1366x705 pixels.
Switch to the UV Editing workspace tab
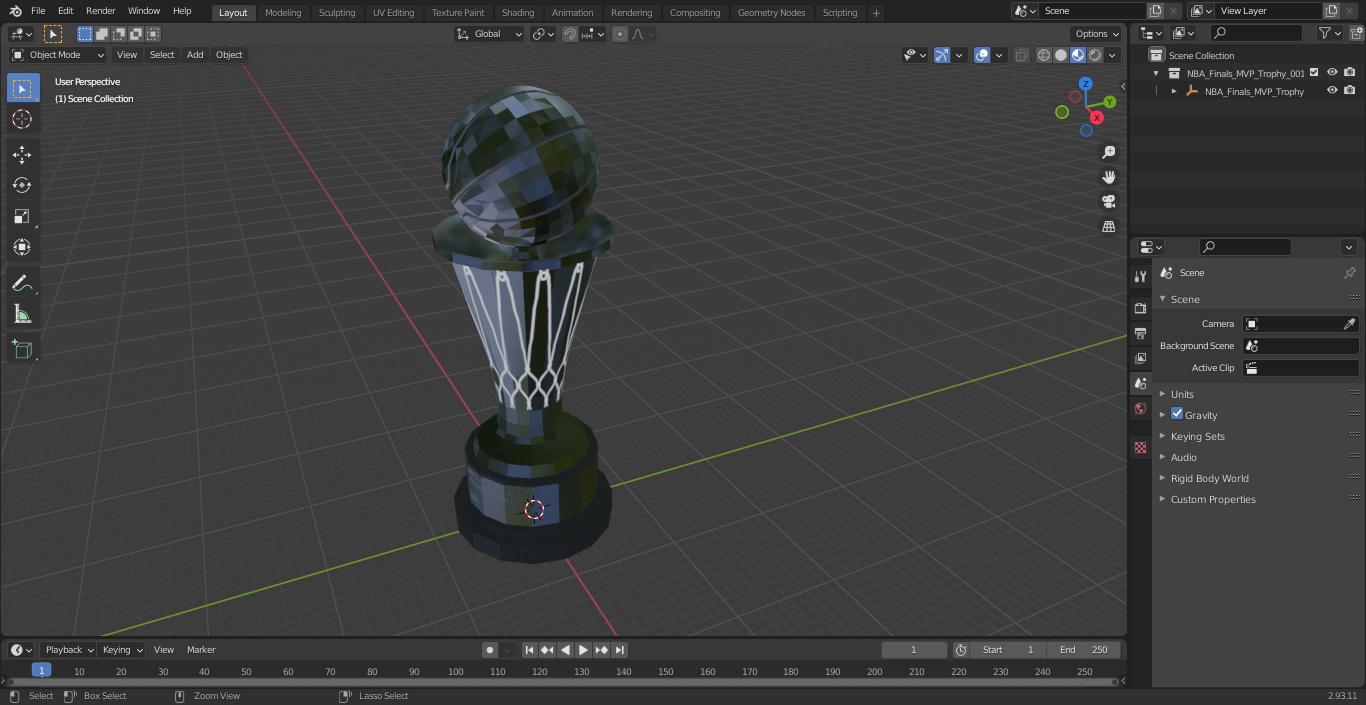pos(393,13)
